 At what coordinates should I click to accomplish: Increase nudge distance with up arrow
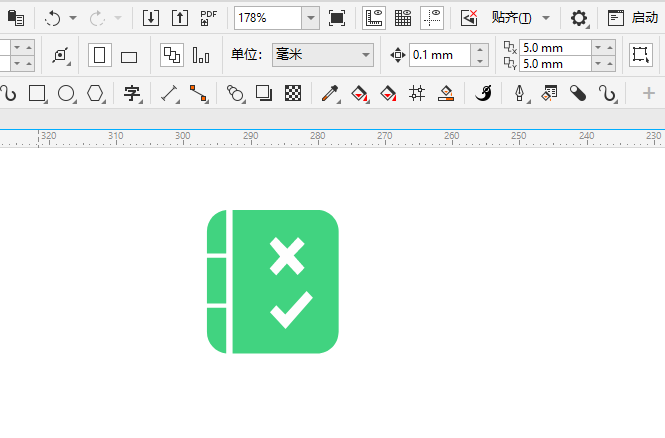480,50
